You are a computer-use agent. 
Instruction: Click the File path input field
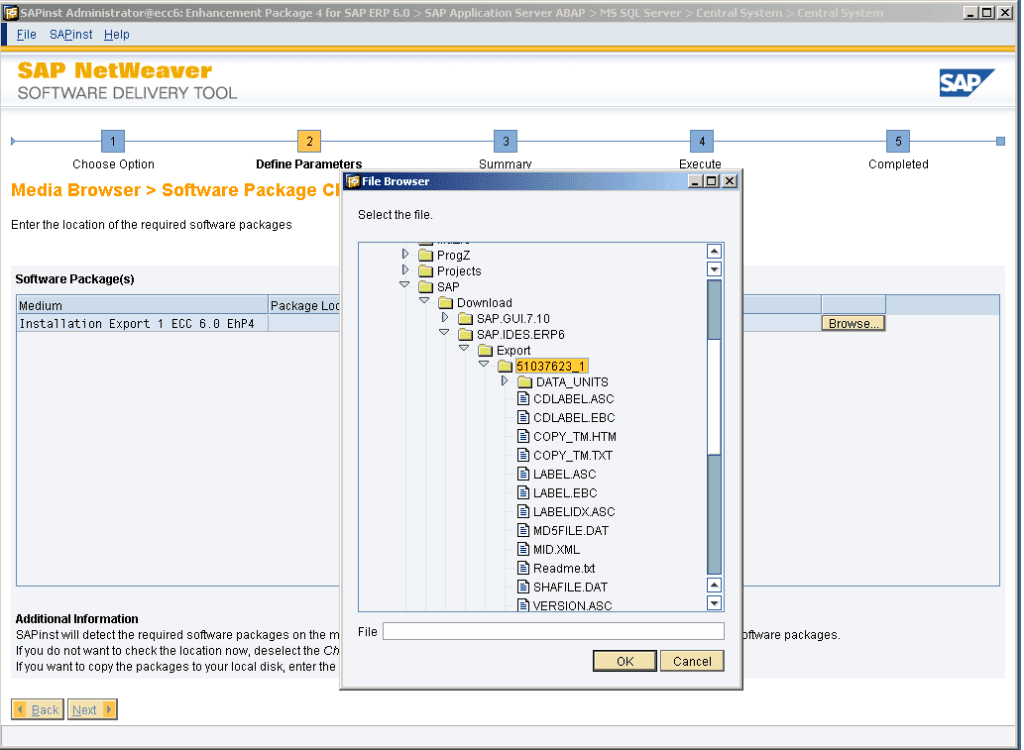554,632
